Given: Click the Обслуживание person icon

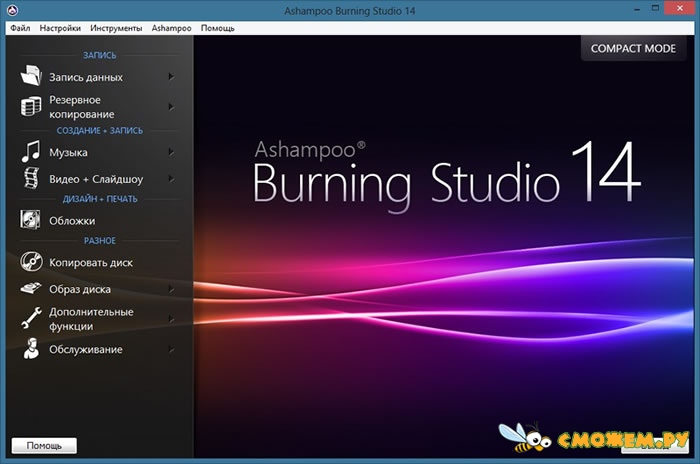Looking at the screenshot, I should pos(31,349).
